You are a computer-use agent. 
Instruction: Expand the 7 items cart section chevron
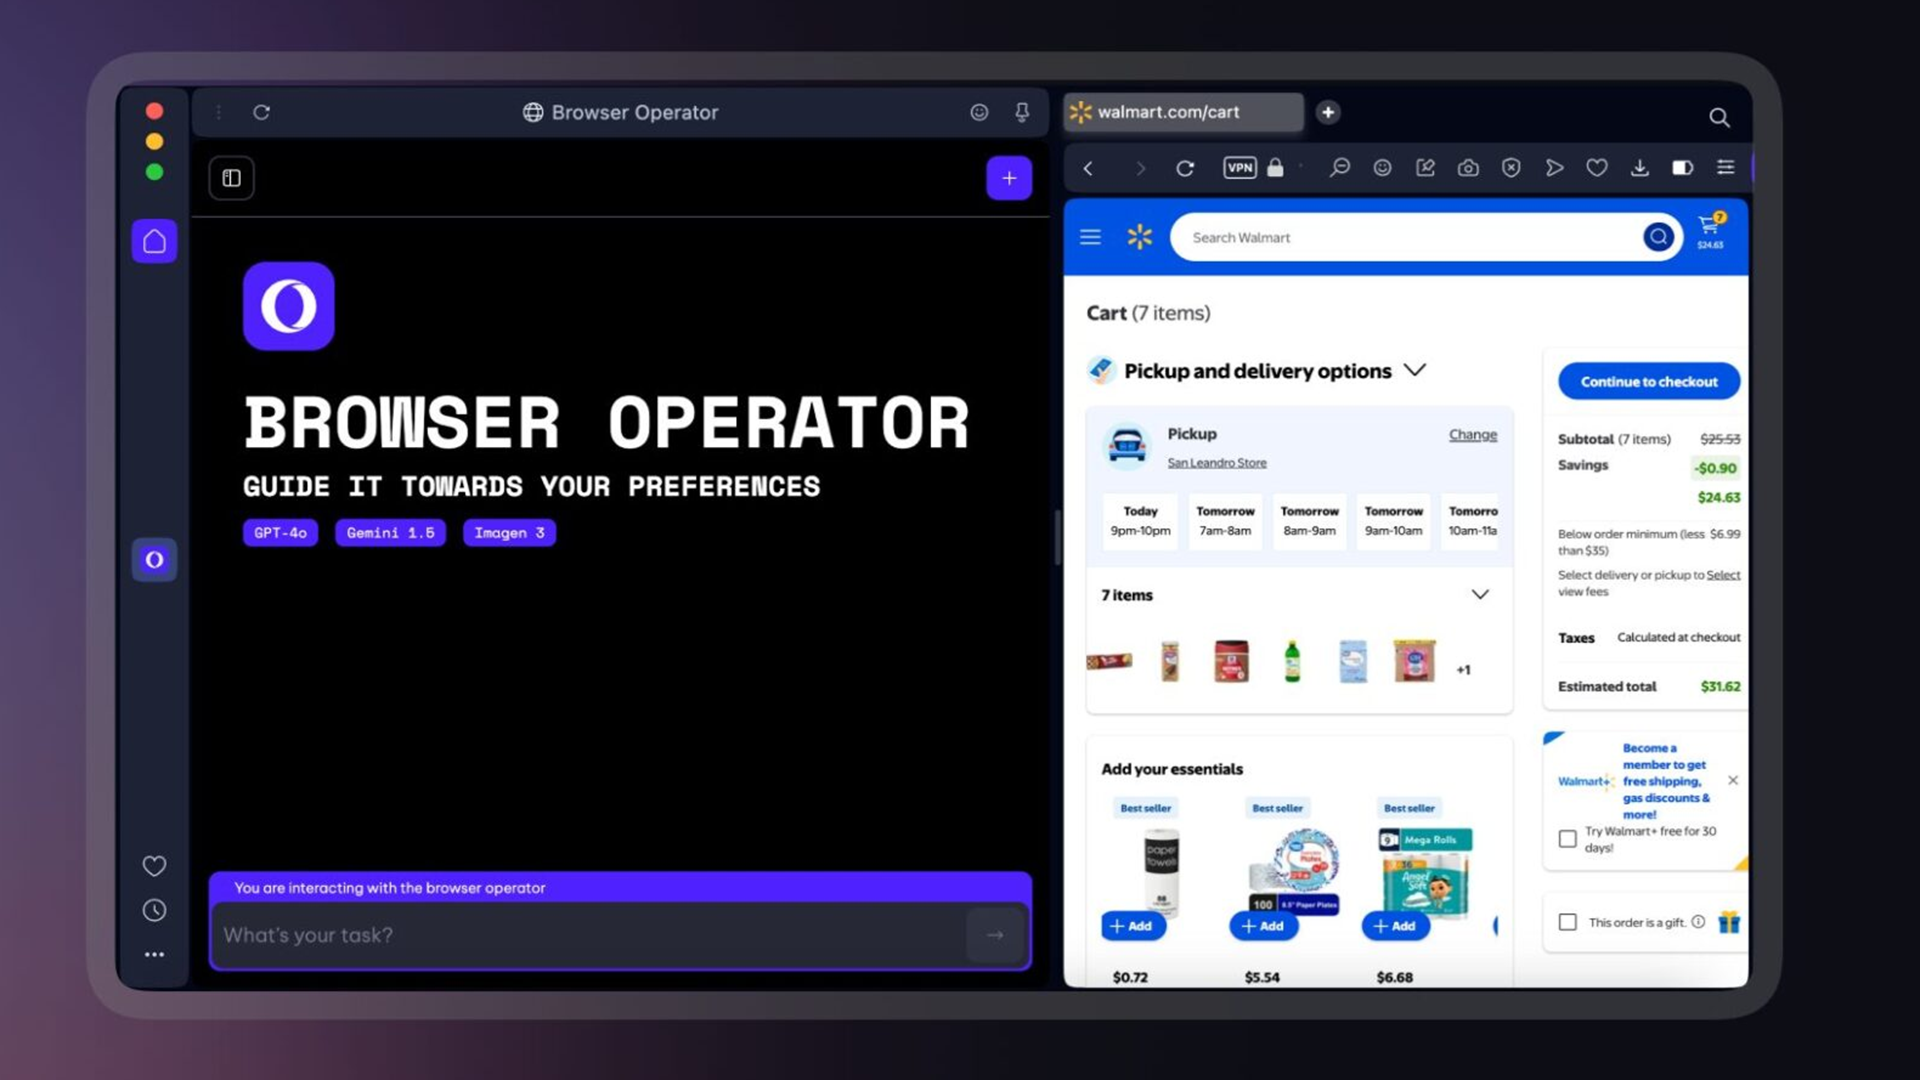(1481, 595)
